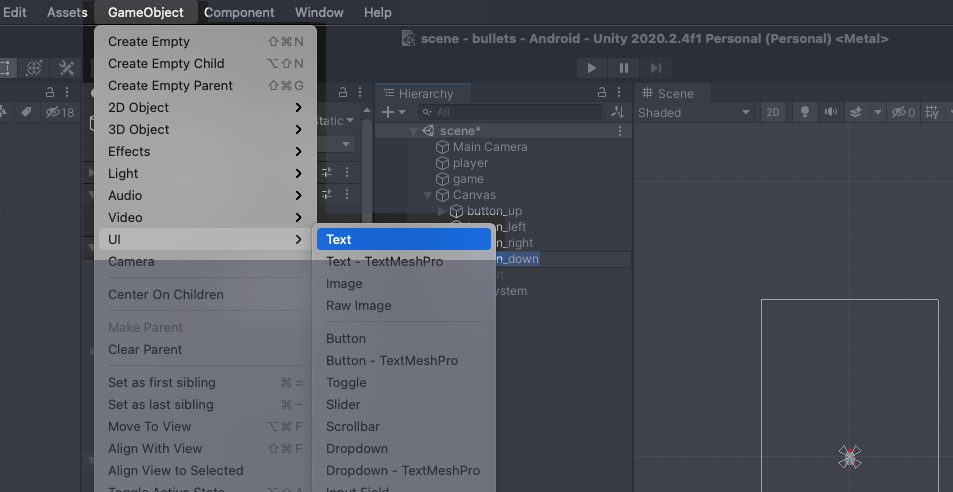Image resolution: width=953 pixels, height=492 pixels.
Task: Toggle scene audio speaker icon
Action: pyautogui.click(x=831, y=112)
